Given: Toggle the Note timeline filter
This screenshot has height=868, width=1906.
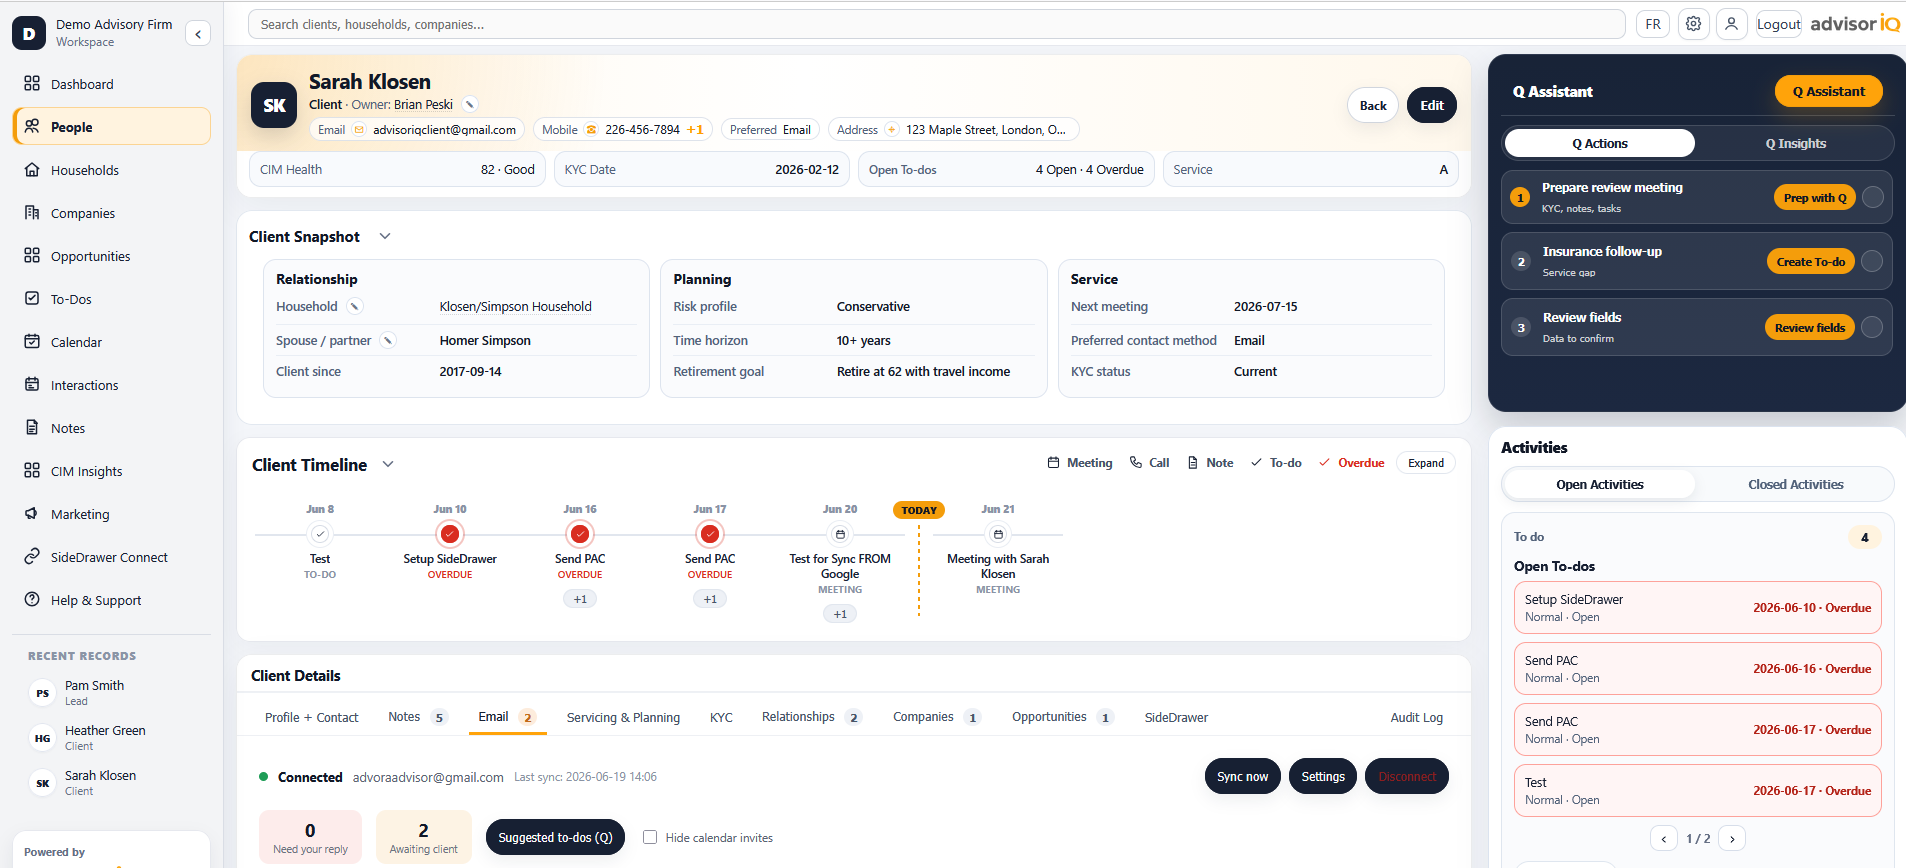Looking at the screenshot, I should click(x=1209, y=463).
